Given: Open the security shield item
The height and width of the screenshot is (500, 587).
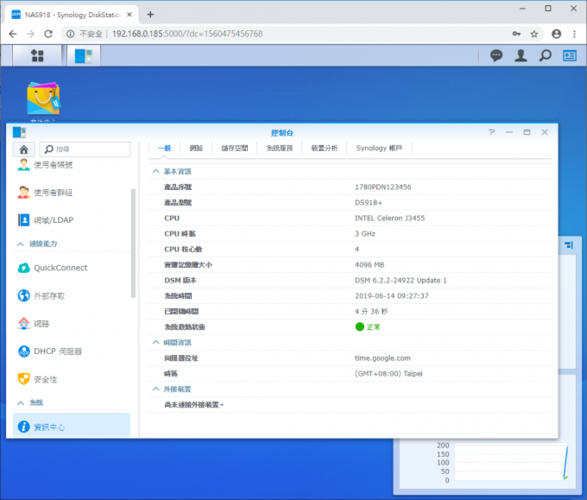Looking at the screenshot, I should [71, 379].
